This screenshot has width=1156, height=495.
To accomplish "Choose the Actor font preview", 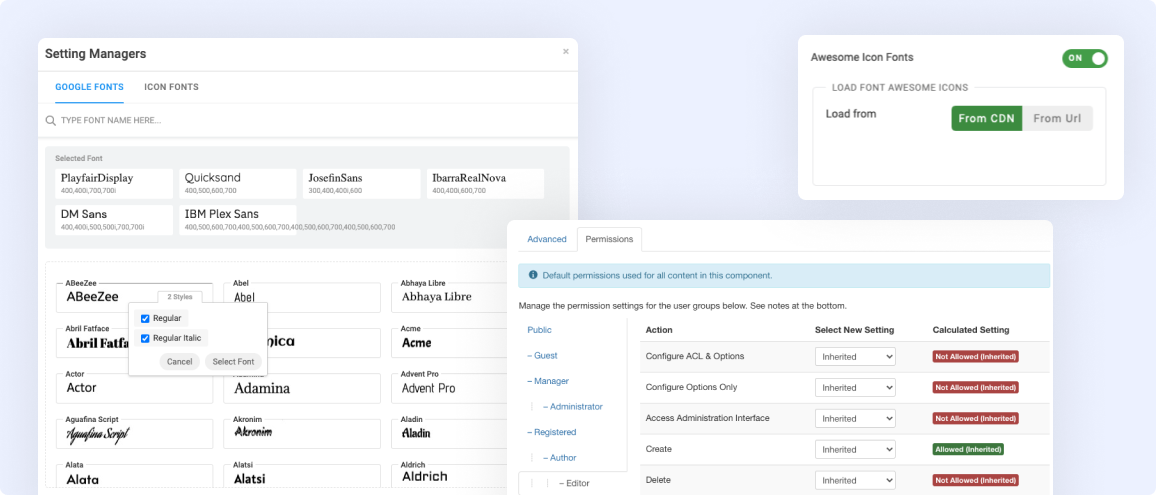I will point(134,388).
